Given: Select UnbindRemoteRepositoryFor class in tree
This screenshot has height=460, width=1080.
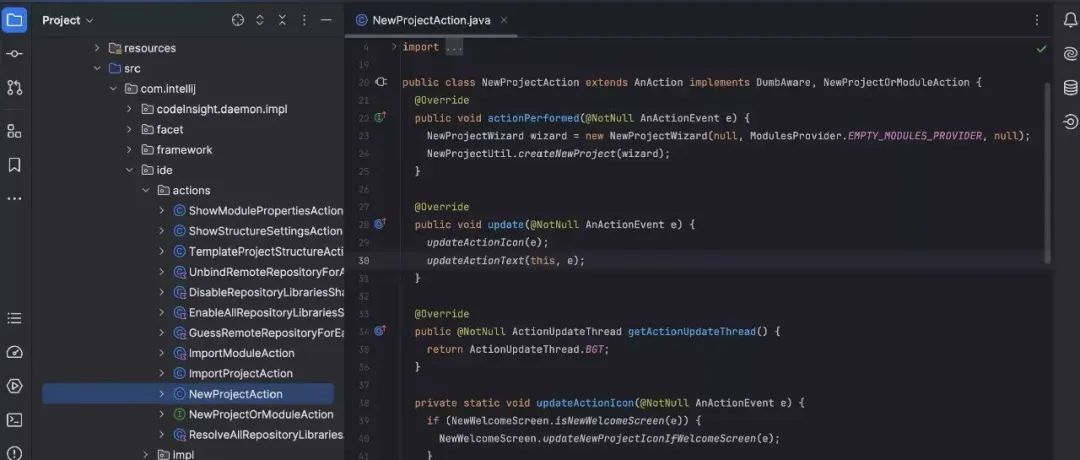Looking at the screenshot, I should [267, 272].
